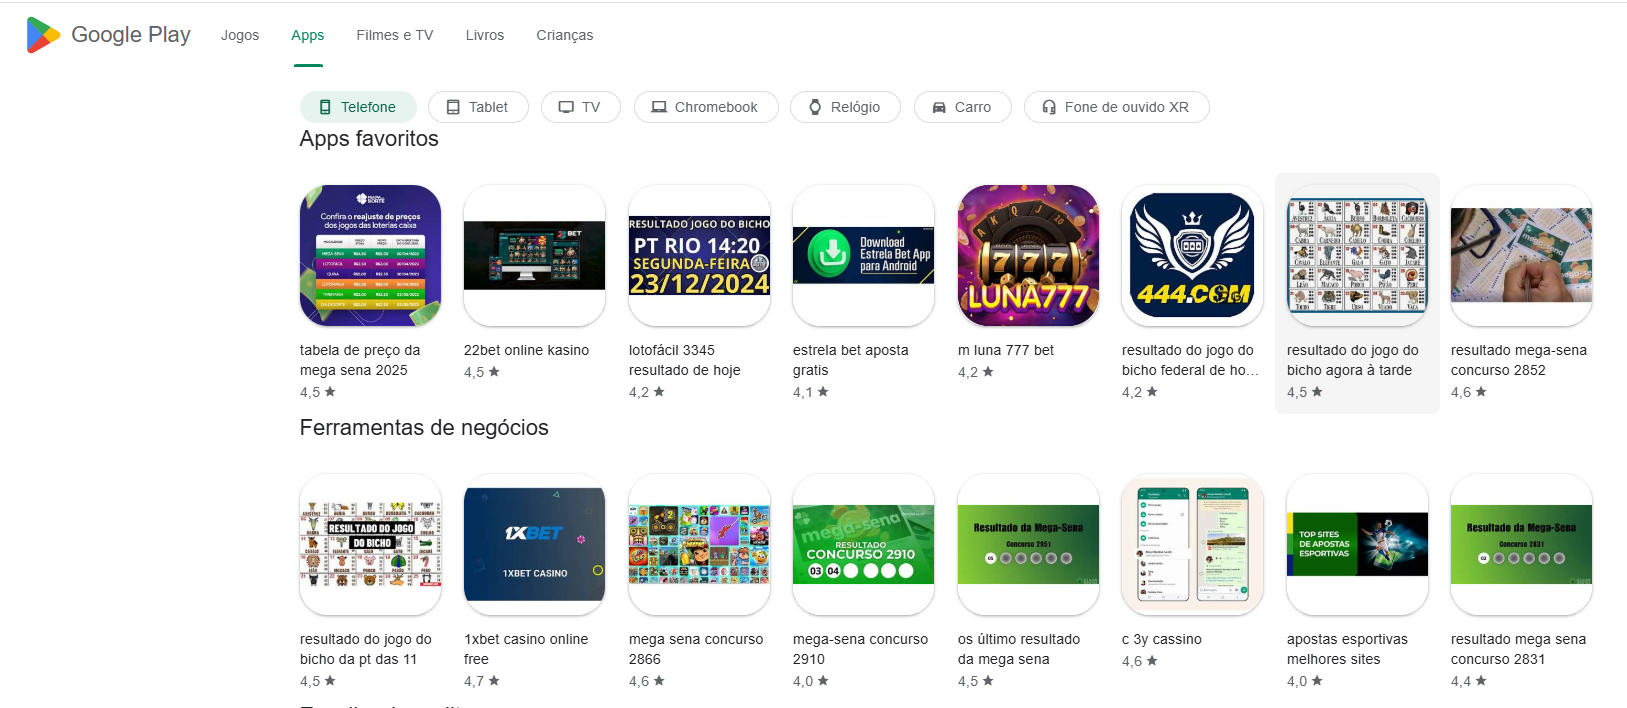Image resolution: width=1627 pixels, height=708 pixels.
Task: Click 'resultado do jogo do bicho da pt das 11' title
Action: (366, 649)
